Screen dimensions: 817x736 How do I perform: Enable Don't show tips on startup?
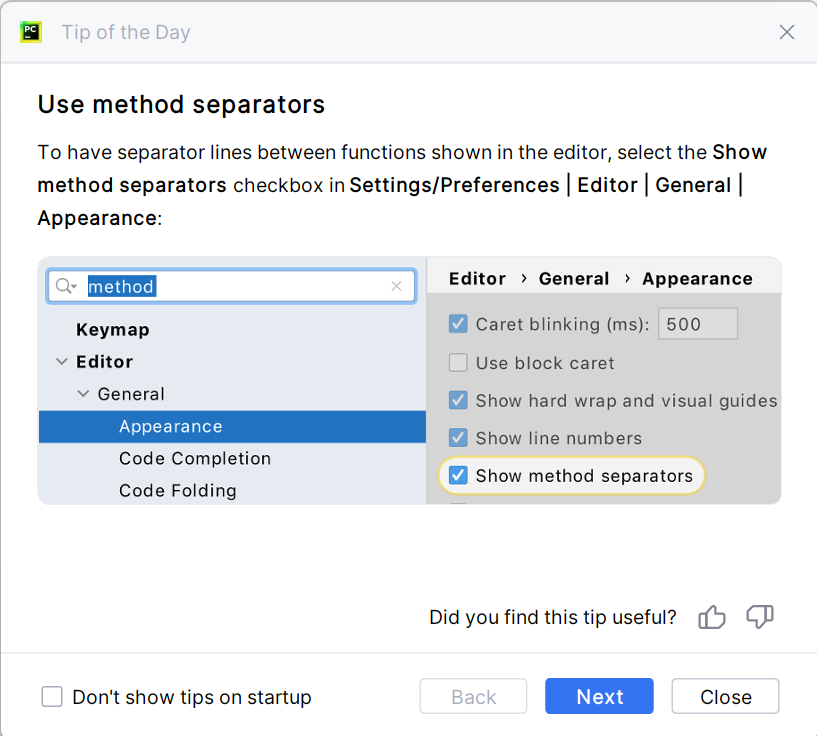click(x=52, y=697)
